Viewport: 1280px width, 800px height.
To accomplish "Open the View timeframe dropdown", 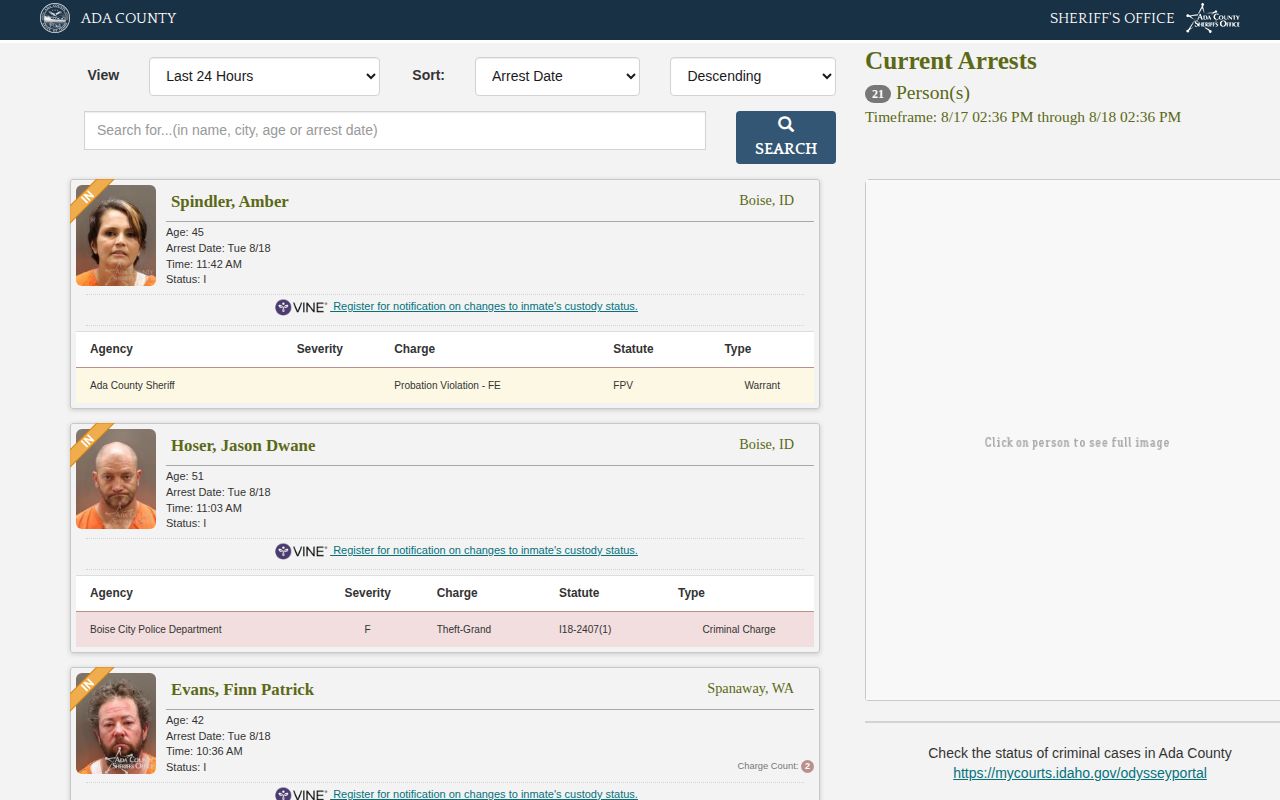I will click(264, 76).
